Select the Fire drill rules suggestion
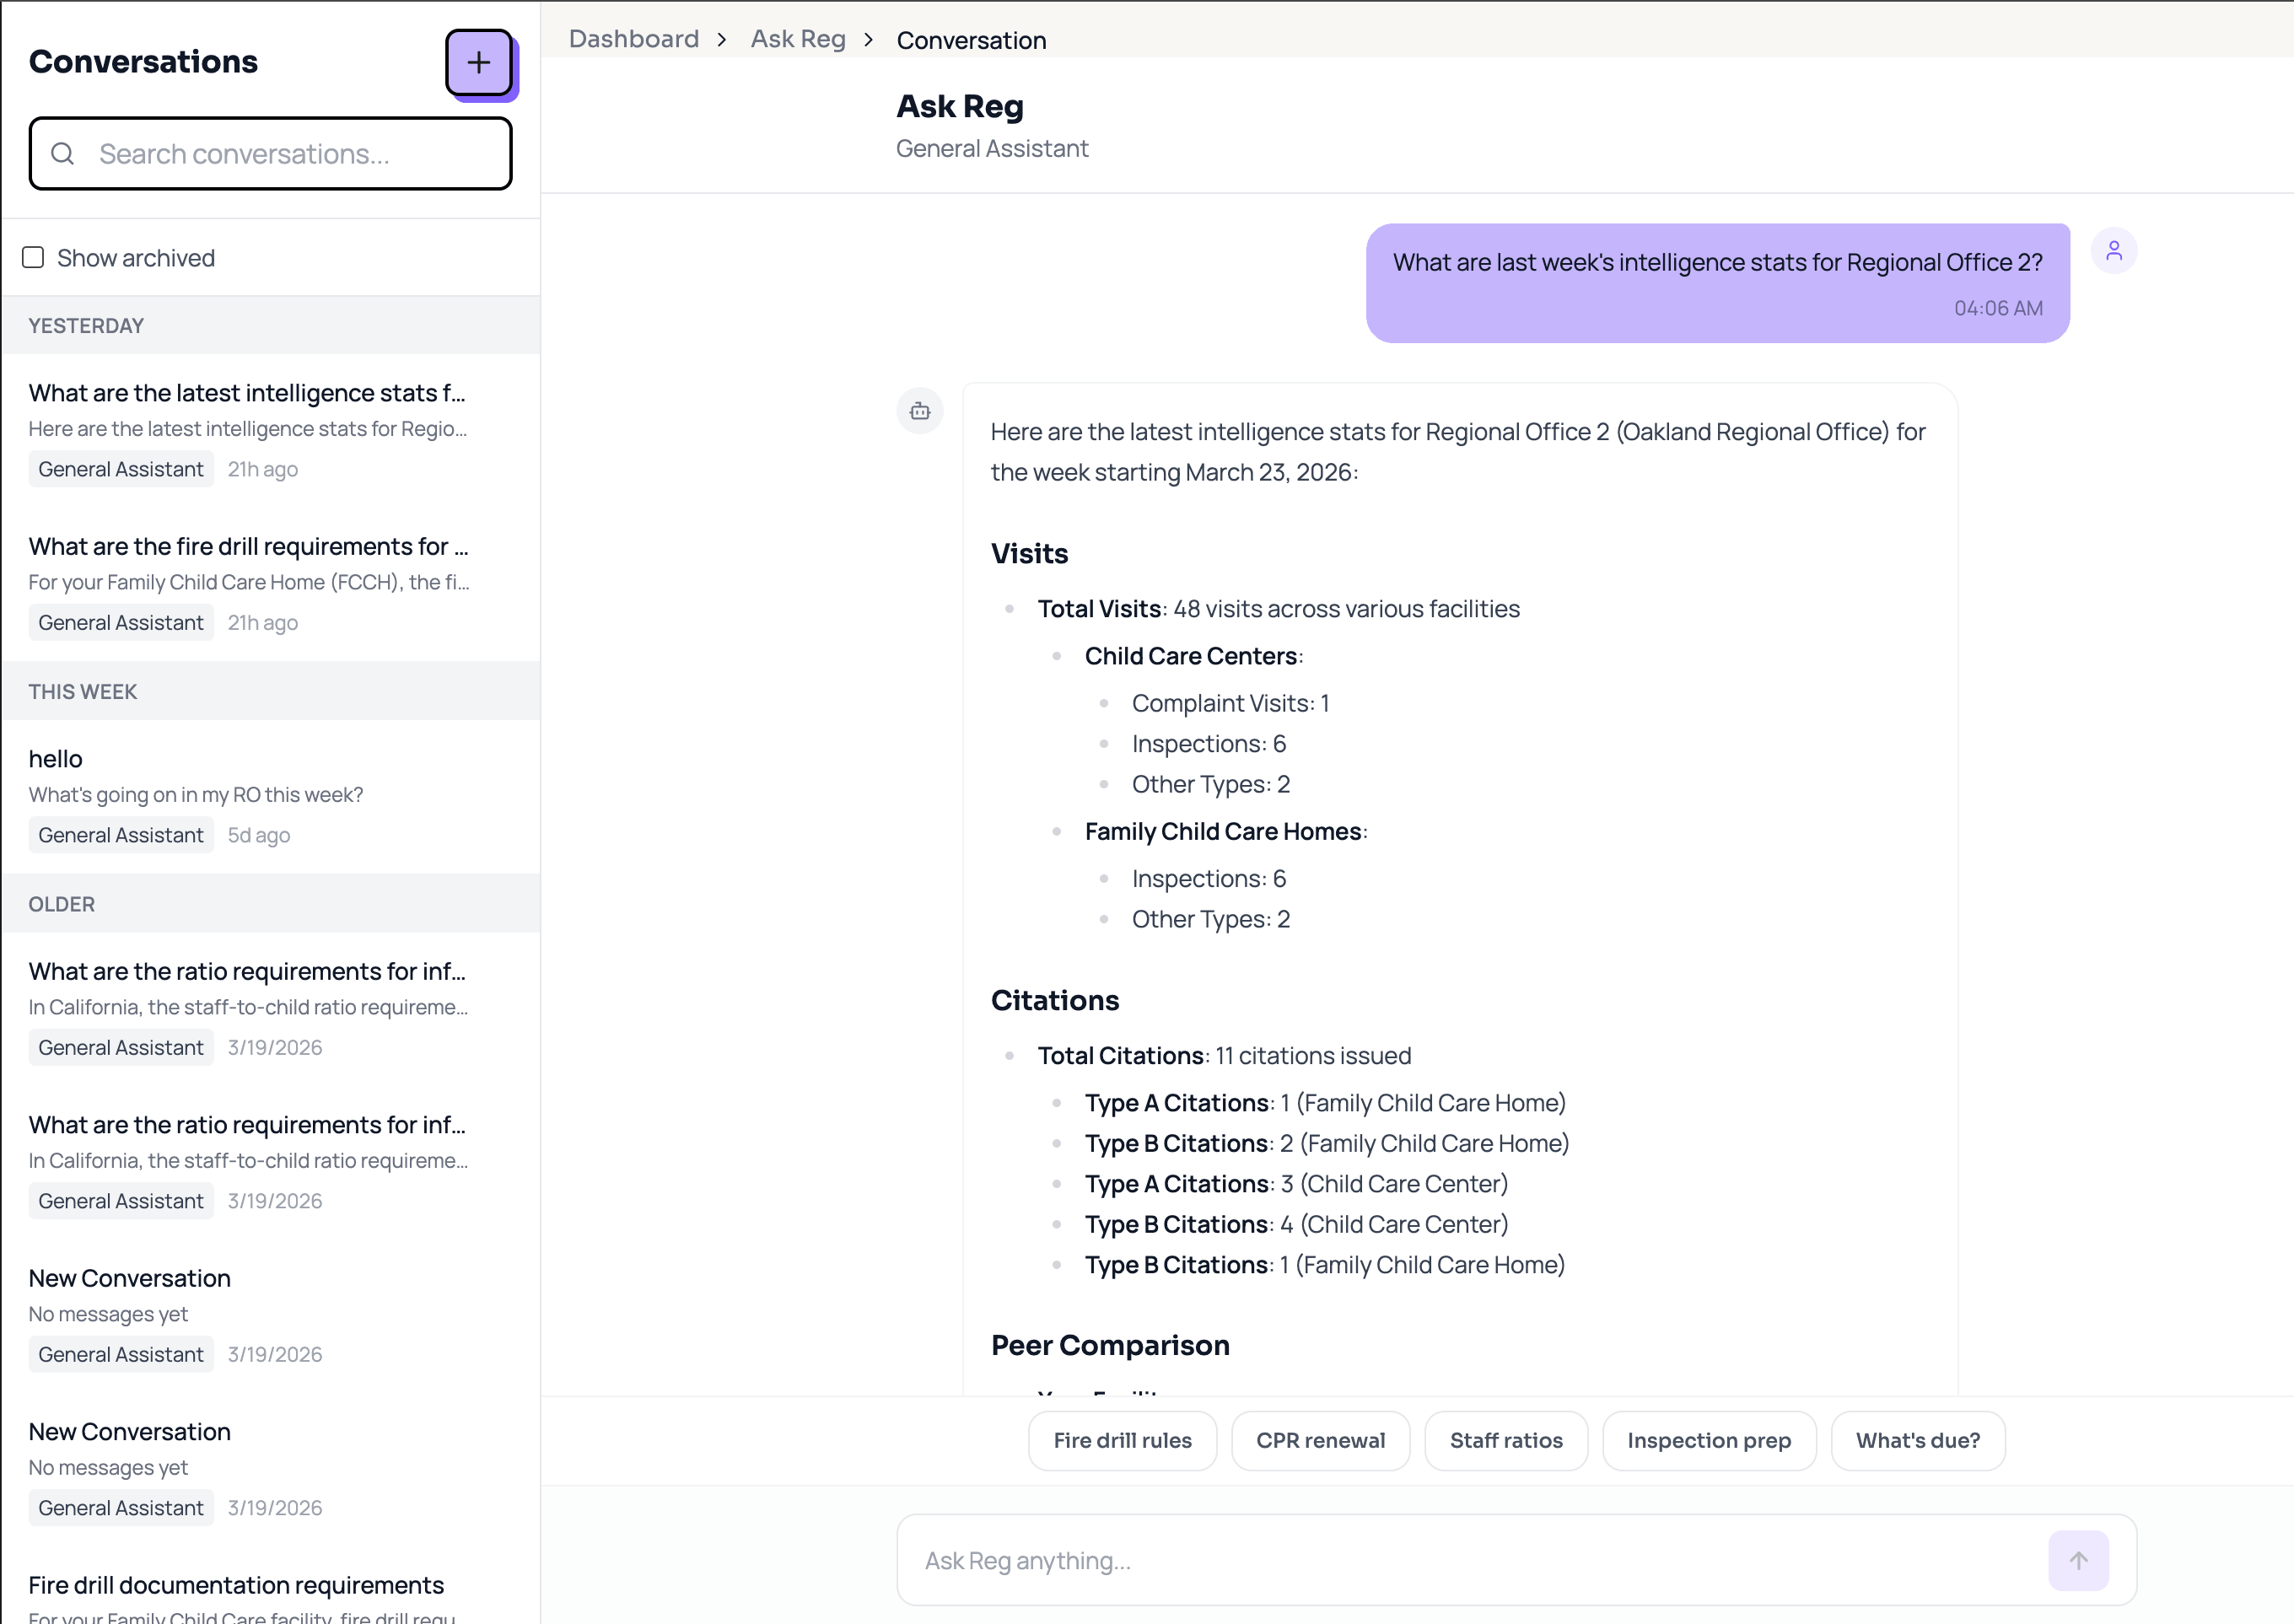This screenshot has height=1624, width=2294. point(1122,1440)
